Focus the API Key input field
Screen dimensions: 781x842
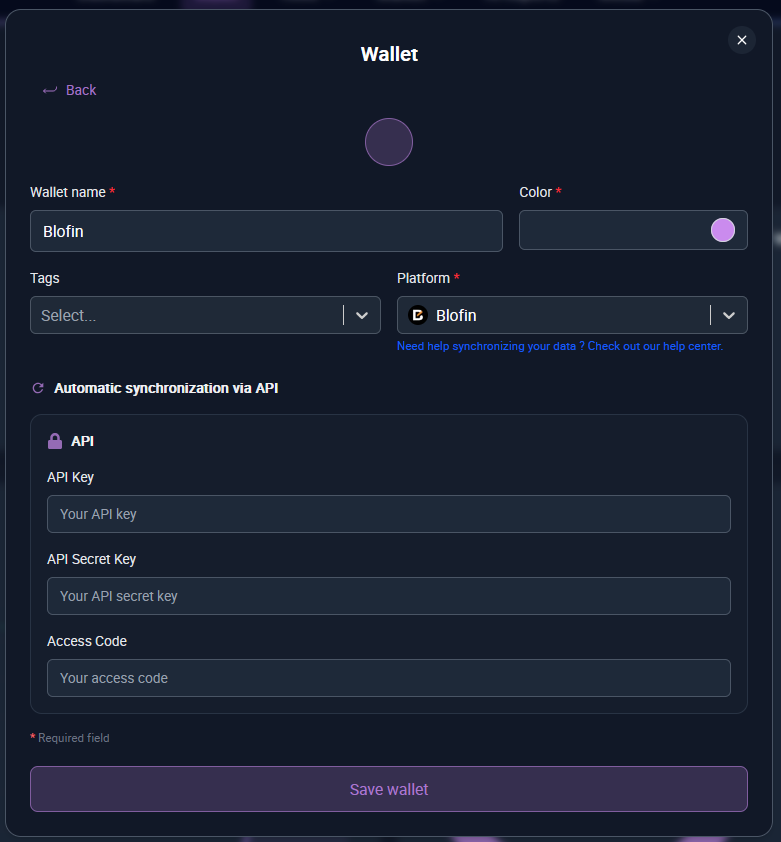388,514
